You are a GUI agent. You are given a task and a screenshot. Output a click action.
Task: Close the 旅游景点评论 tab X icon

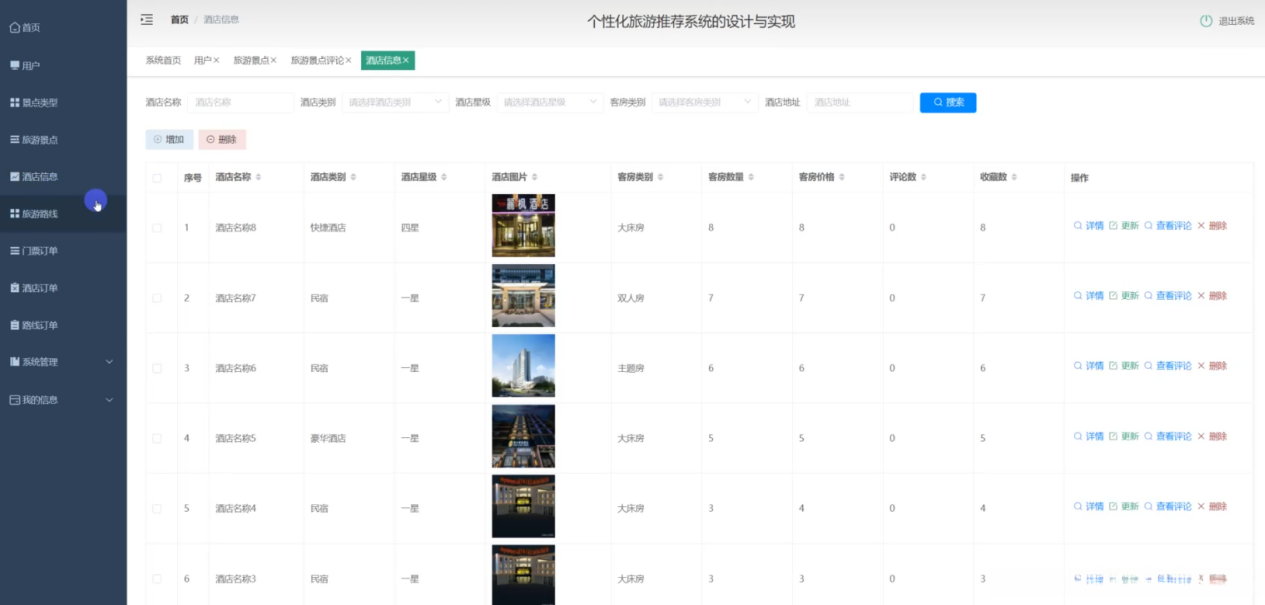point(348,61)
